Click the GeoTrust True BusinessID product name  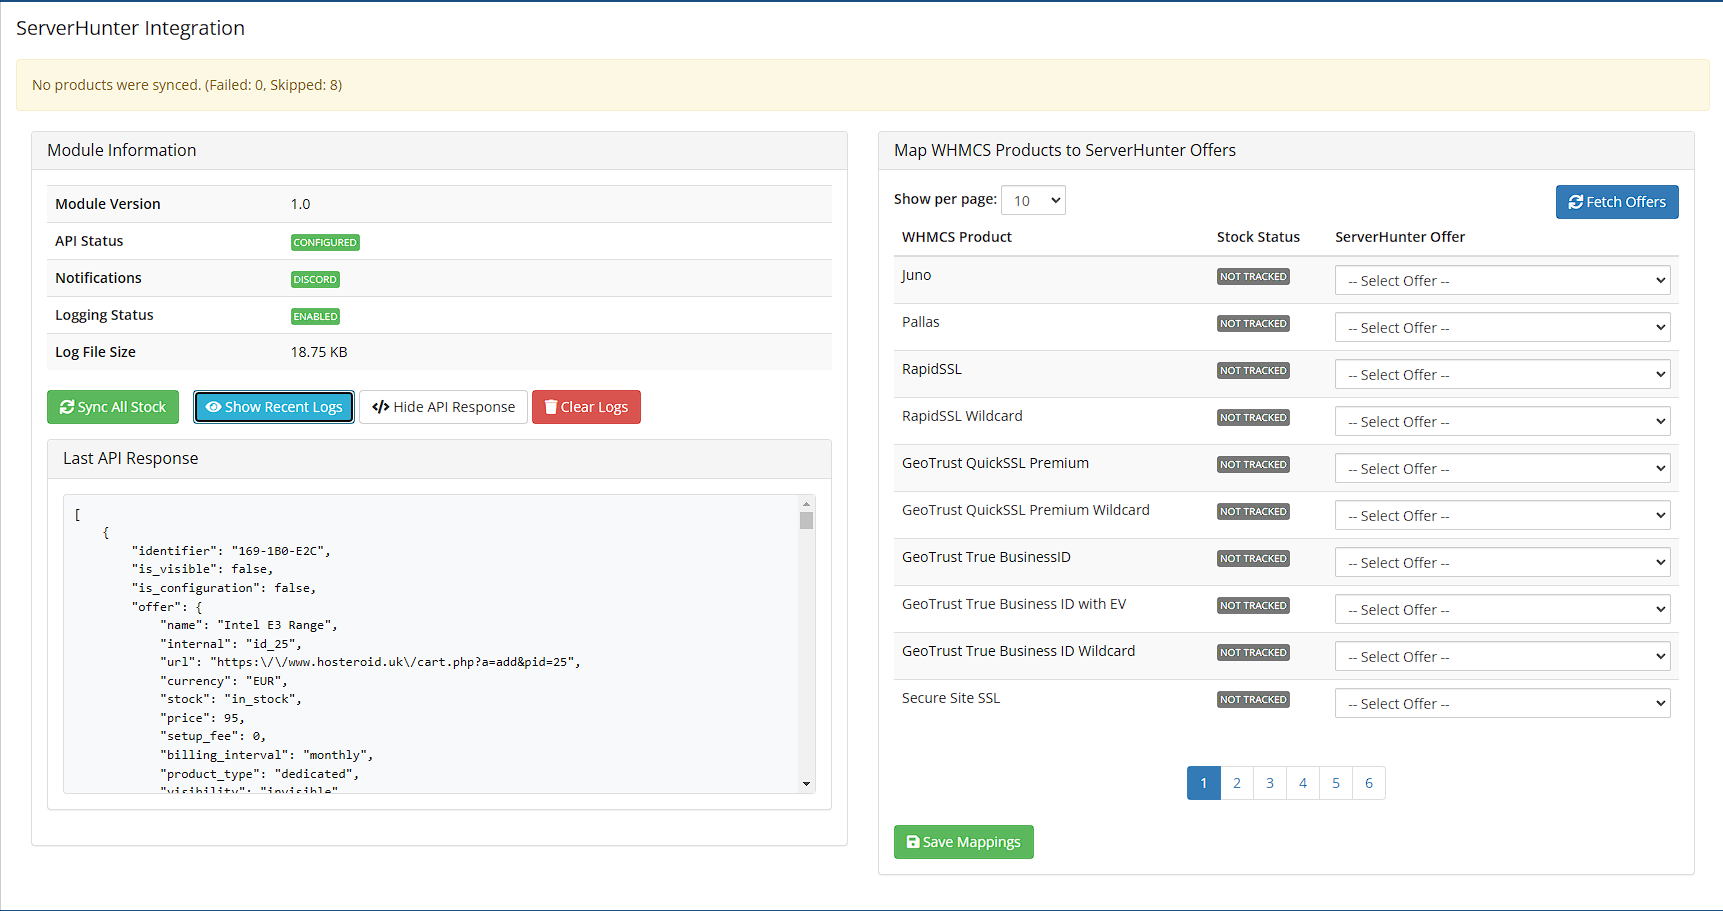pyautogui.click(x=986, y=557)
